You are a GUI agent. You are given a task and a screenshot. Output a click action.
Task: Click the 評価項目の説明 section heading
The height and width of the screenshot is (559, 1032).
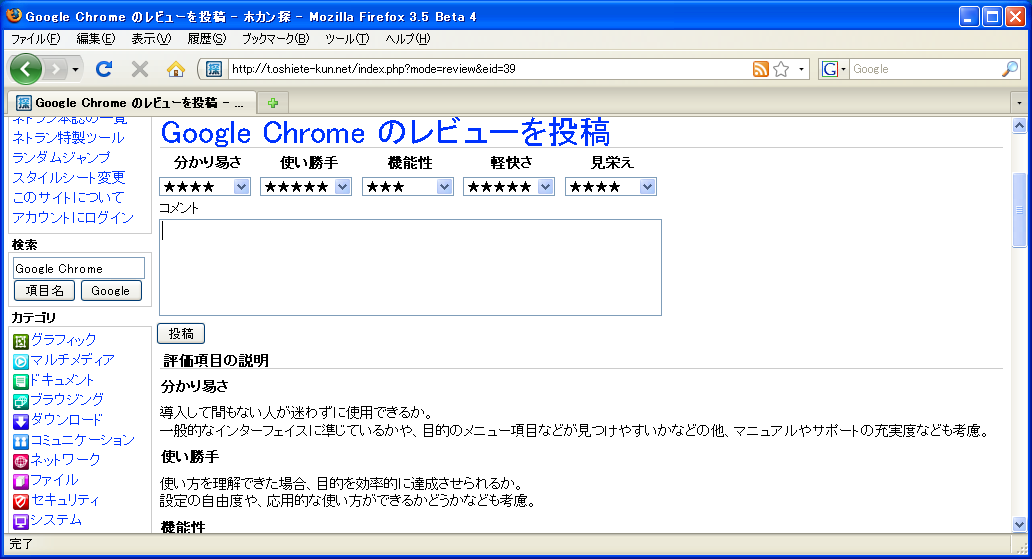coord(216,360)
